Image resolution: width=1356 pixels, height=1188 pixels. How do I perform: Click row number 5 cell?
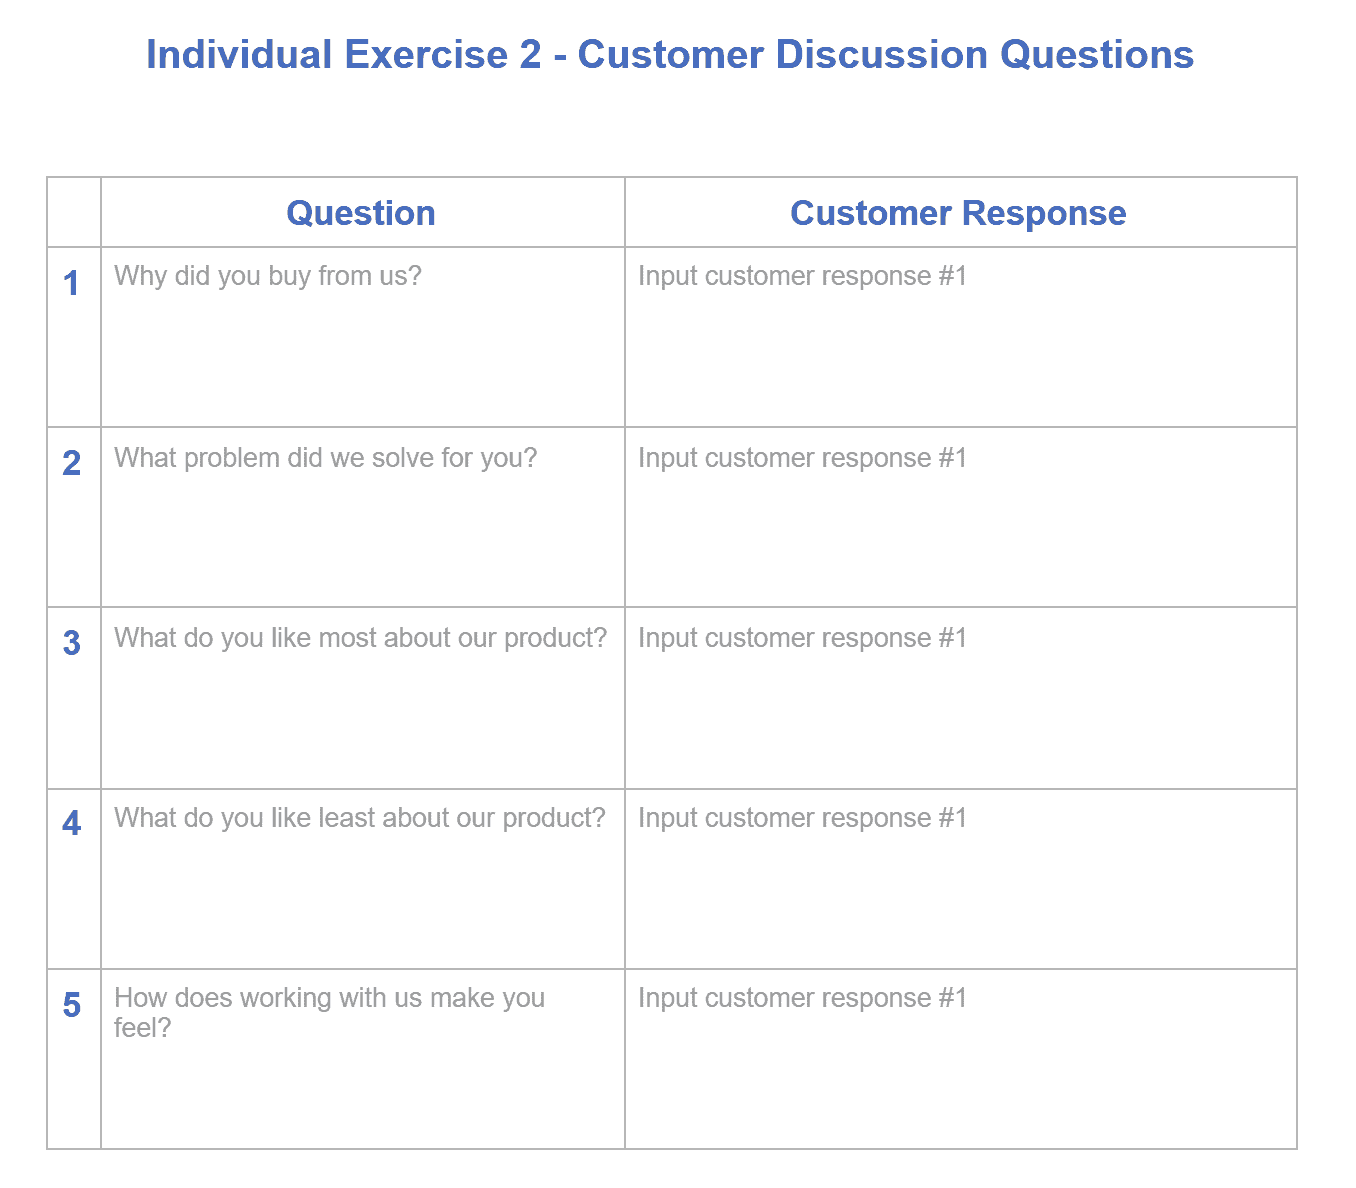point(74,1059)
